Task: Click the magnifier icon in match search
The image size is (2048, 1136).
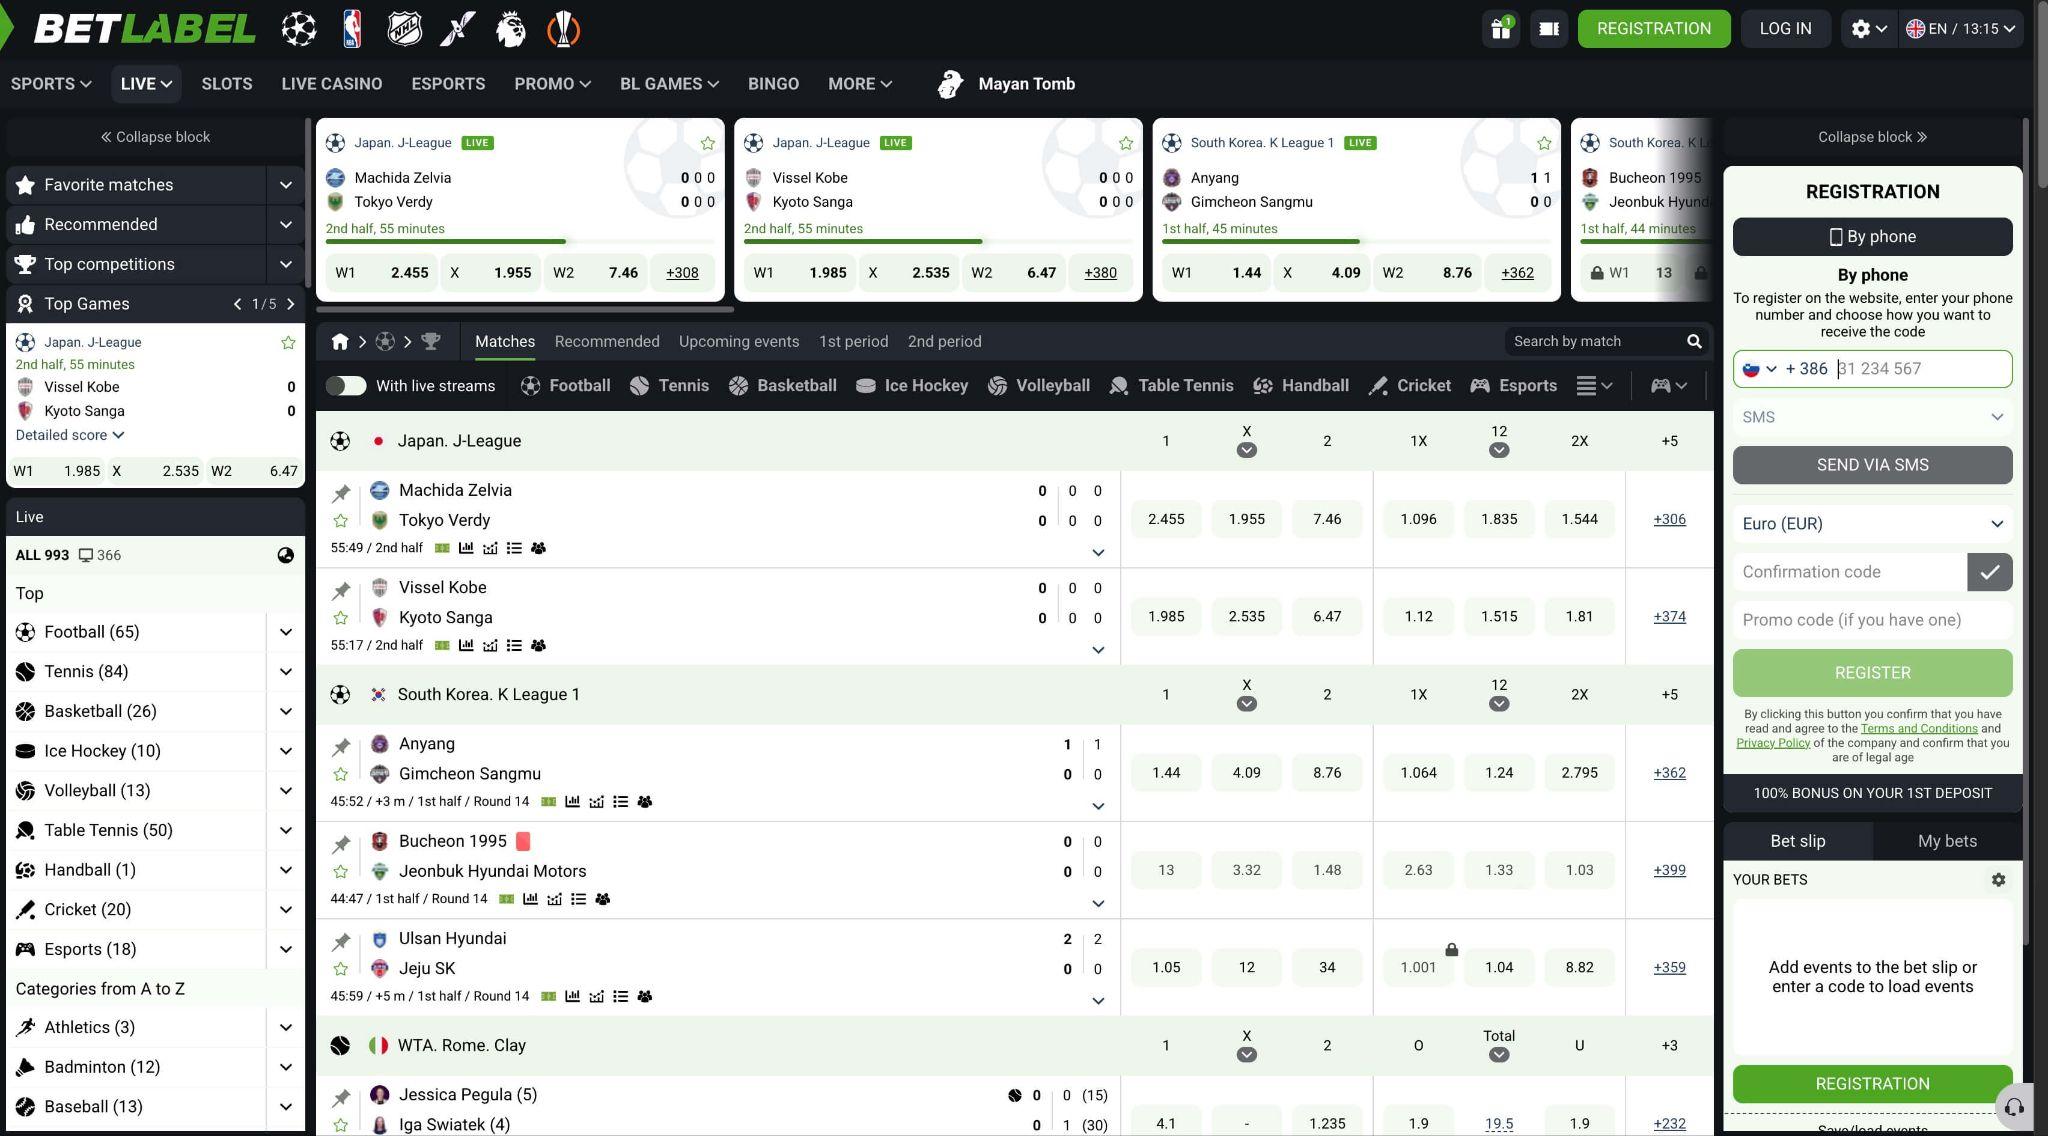Action: tap(1694, 342)
